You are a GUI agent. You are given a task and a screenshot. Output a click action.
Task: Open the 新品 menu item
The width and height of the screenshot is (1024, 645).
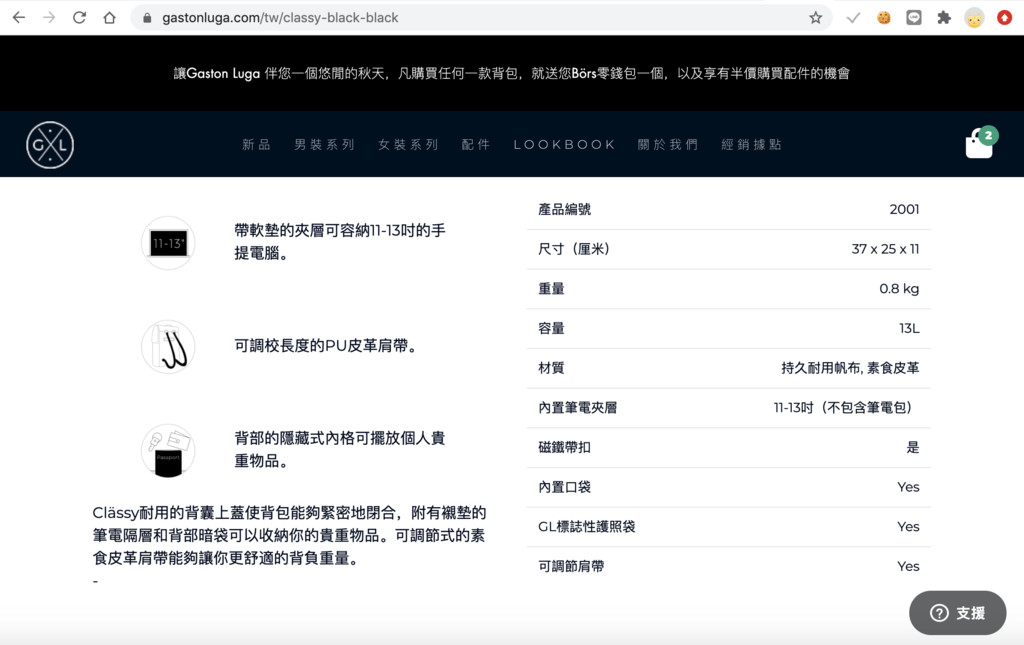point(256,144)
